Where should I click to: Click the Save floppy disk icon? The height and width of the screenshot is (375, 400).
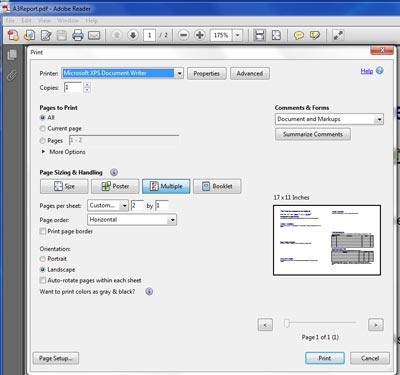coord(62,35)
